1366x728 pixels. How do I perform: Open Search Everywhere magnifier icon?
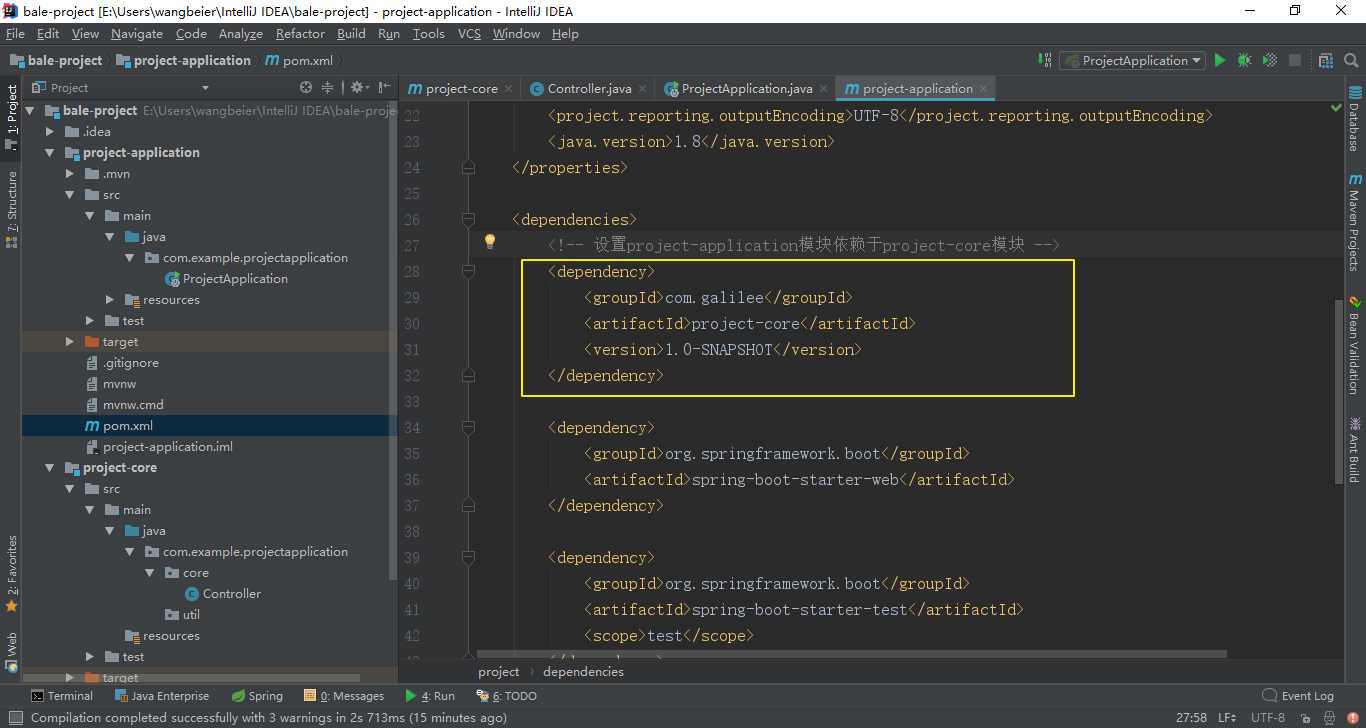coord(1349,60)
